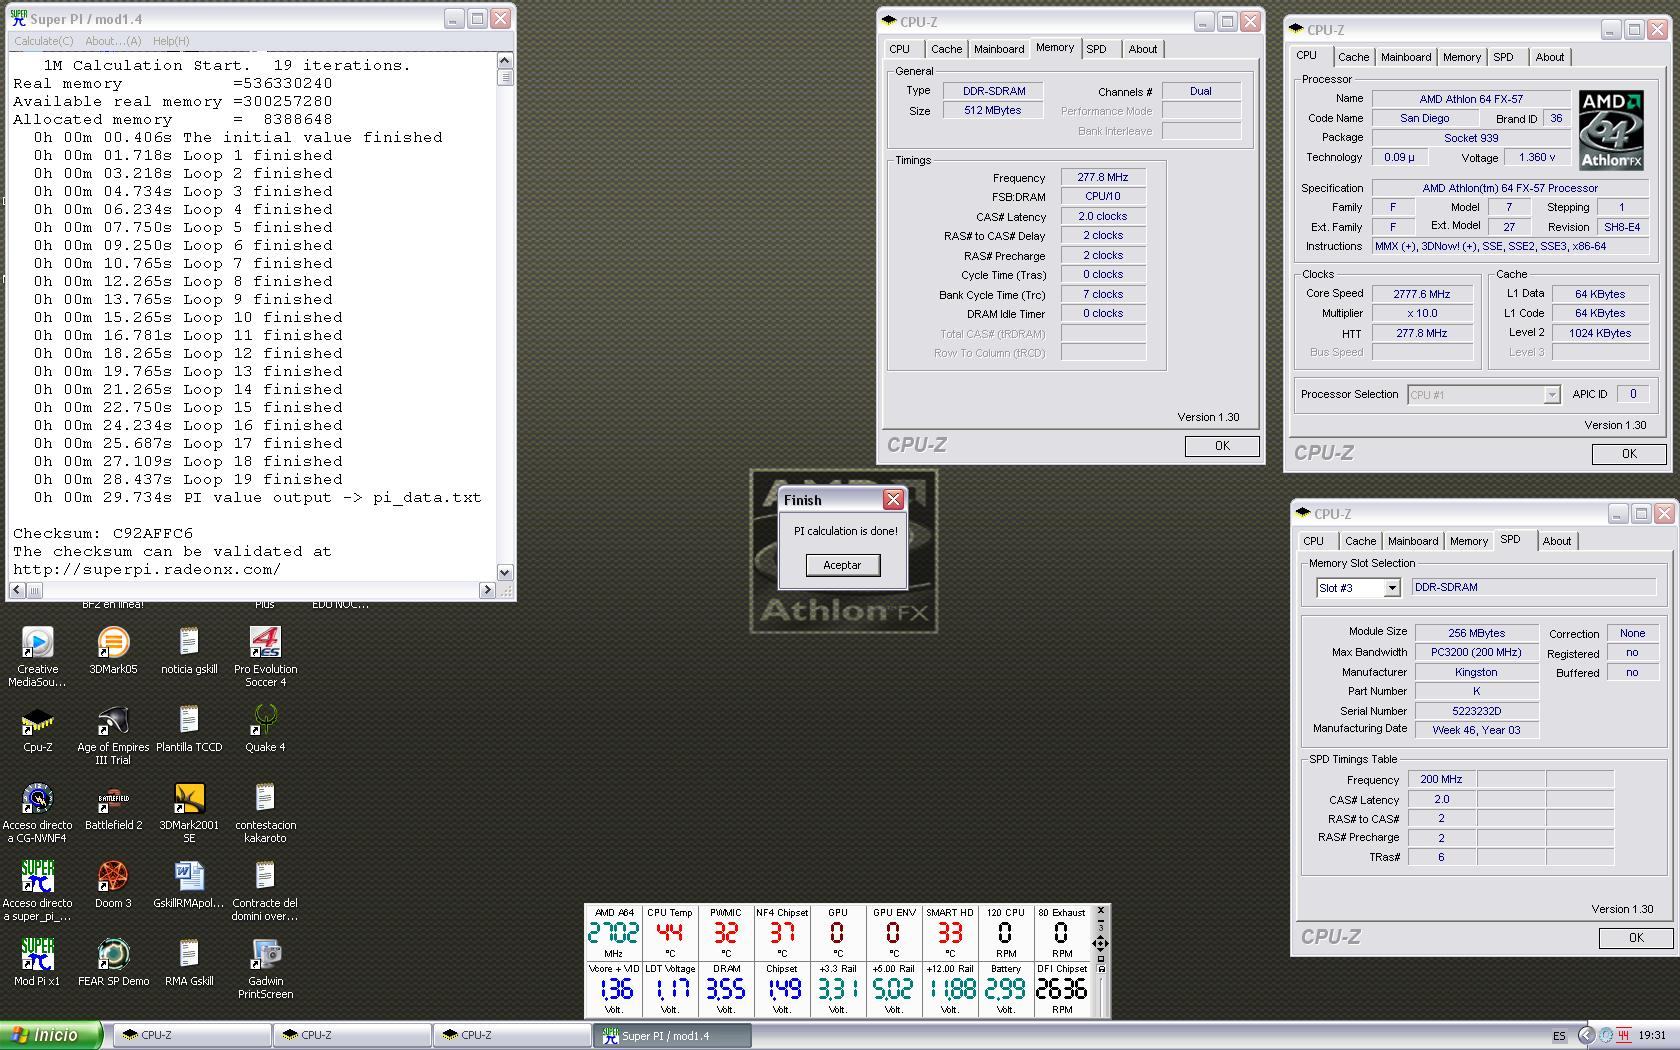Image resolution: width=1680 pixels, height=1050 pixels.
Task: Open Gadwin PrintScreen desktop icon
Action: 265,968
